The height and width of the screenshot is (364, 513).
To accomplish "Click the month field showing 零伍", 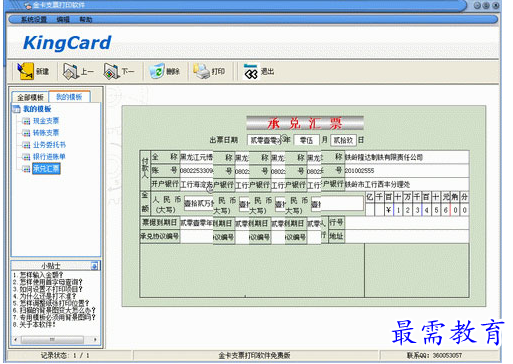I will (306, 140).
